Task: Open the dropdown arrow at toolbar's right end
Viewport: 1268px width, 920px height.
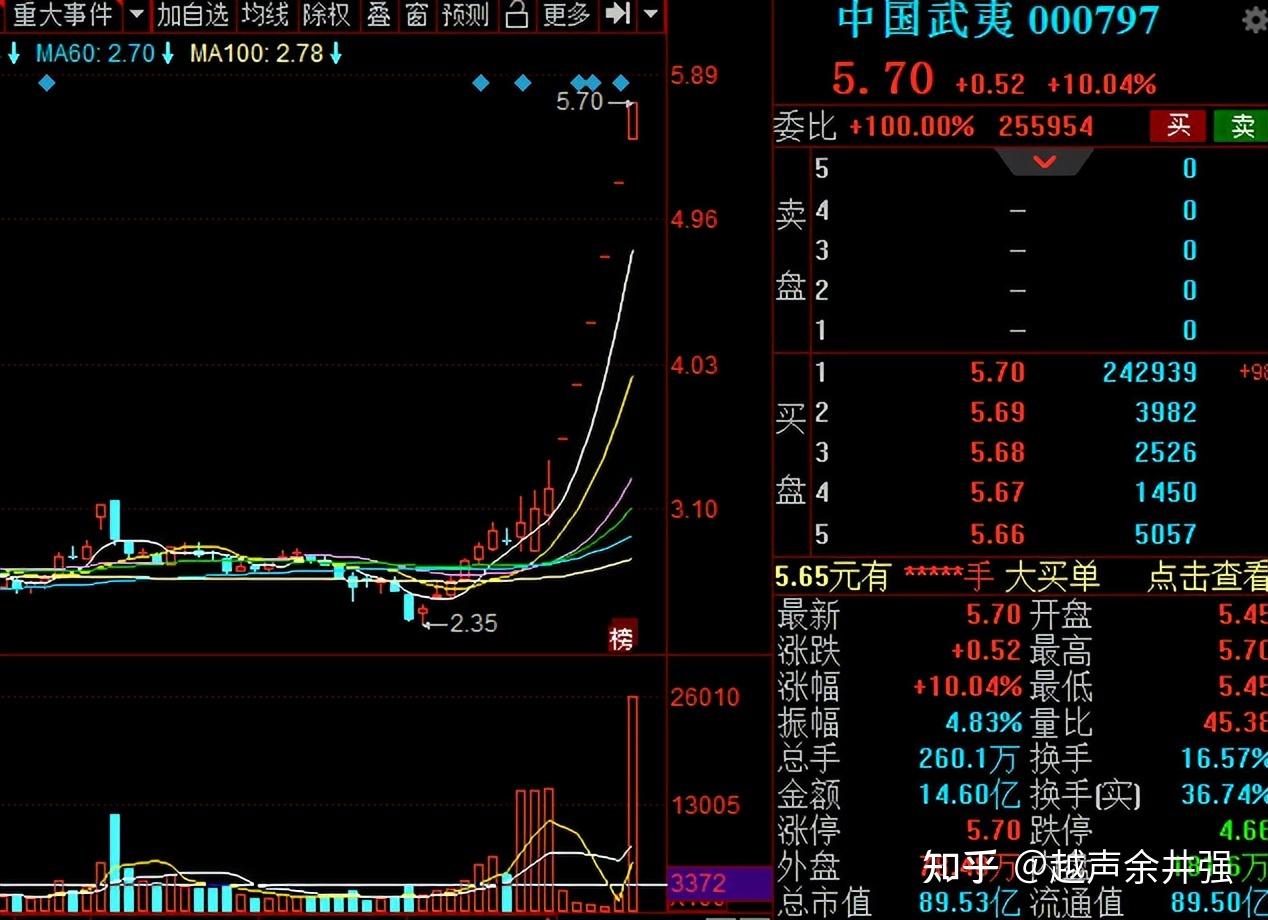Action: (651, 14)
